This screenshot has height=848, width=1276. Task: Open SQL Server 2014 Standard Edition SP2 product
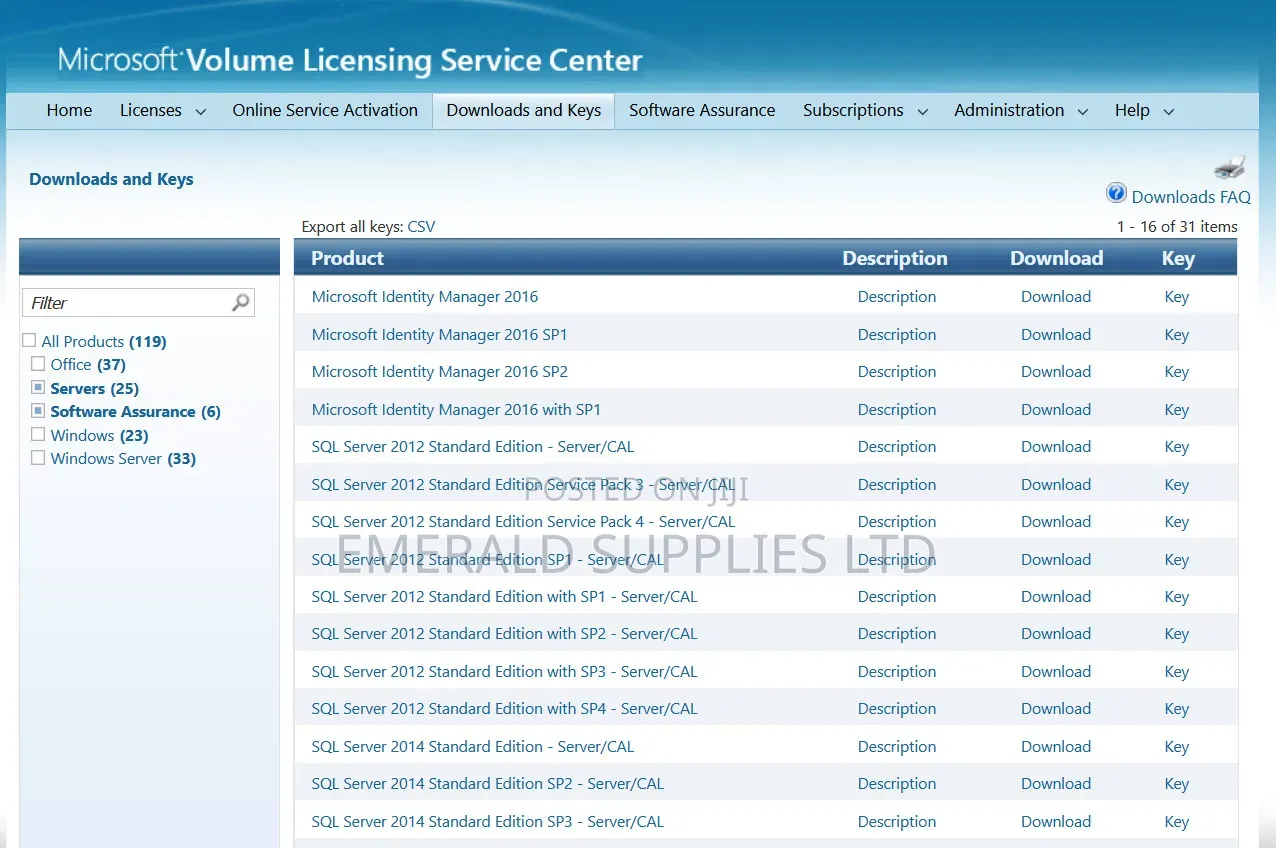click(488, 783)
